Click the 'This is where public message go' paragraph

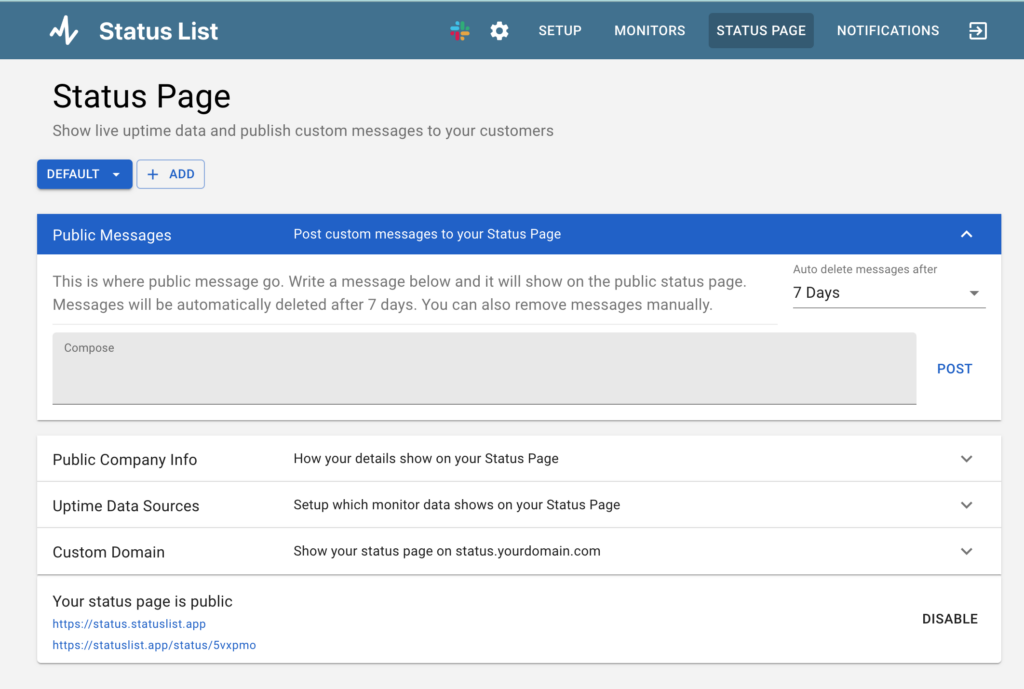point(400,293)
